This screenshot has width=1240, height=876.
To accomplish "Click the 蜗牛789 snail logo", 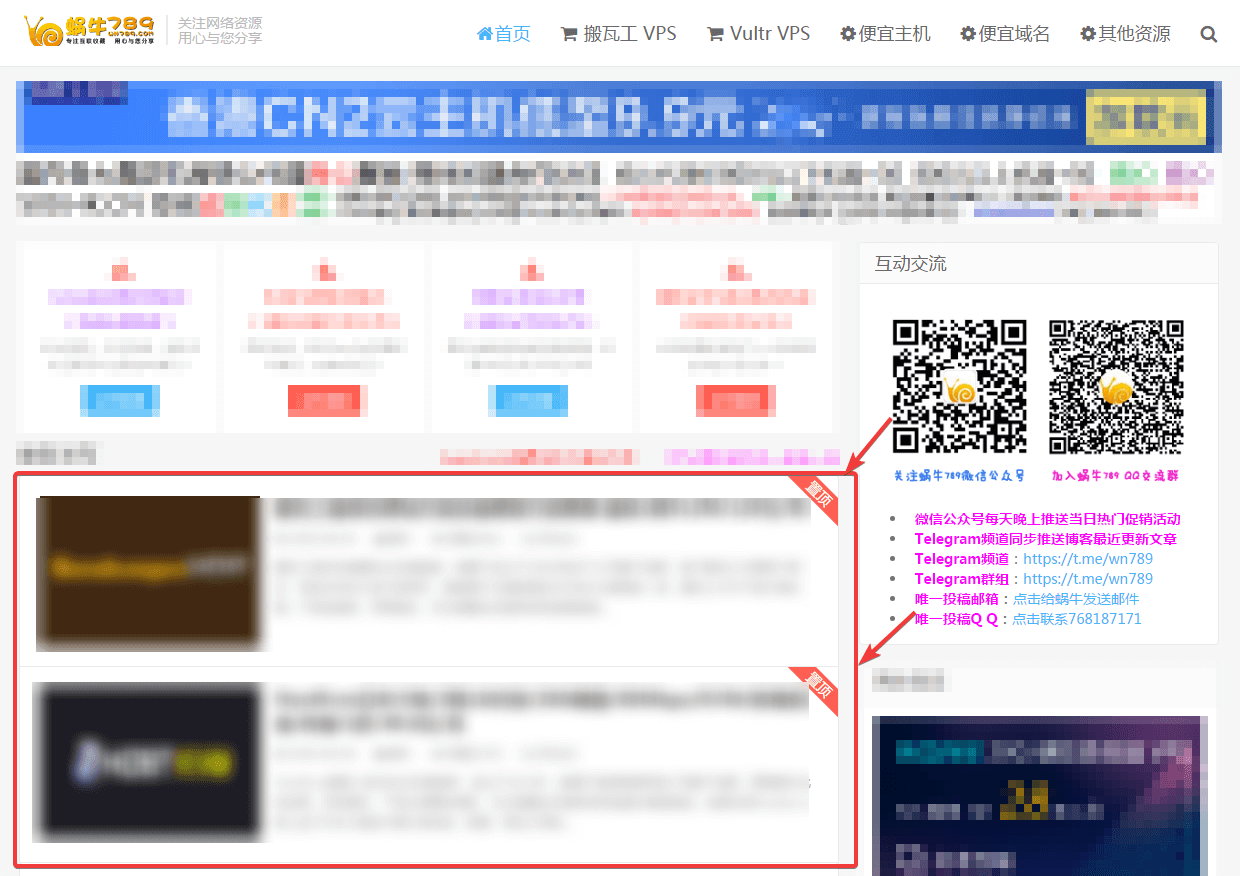I will click(x=90, y=32).
